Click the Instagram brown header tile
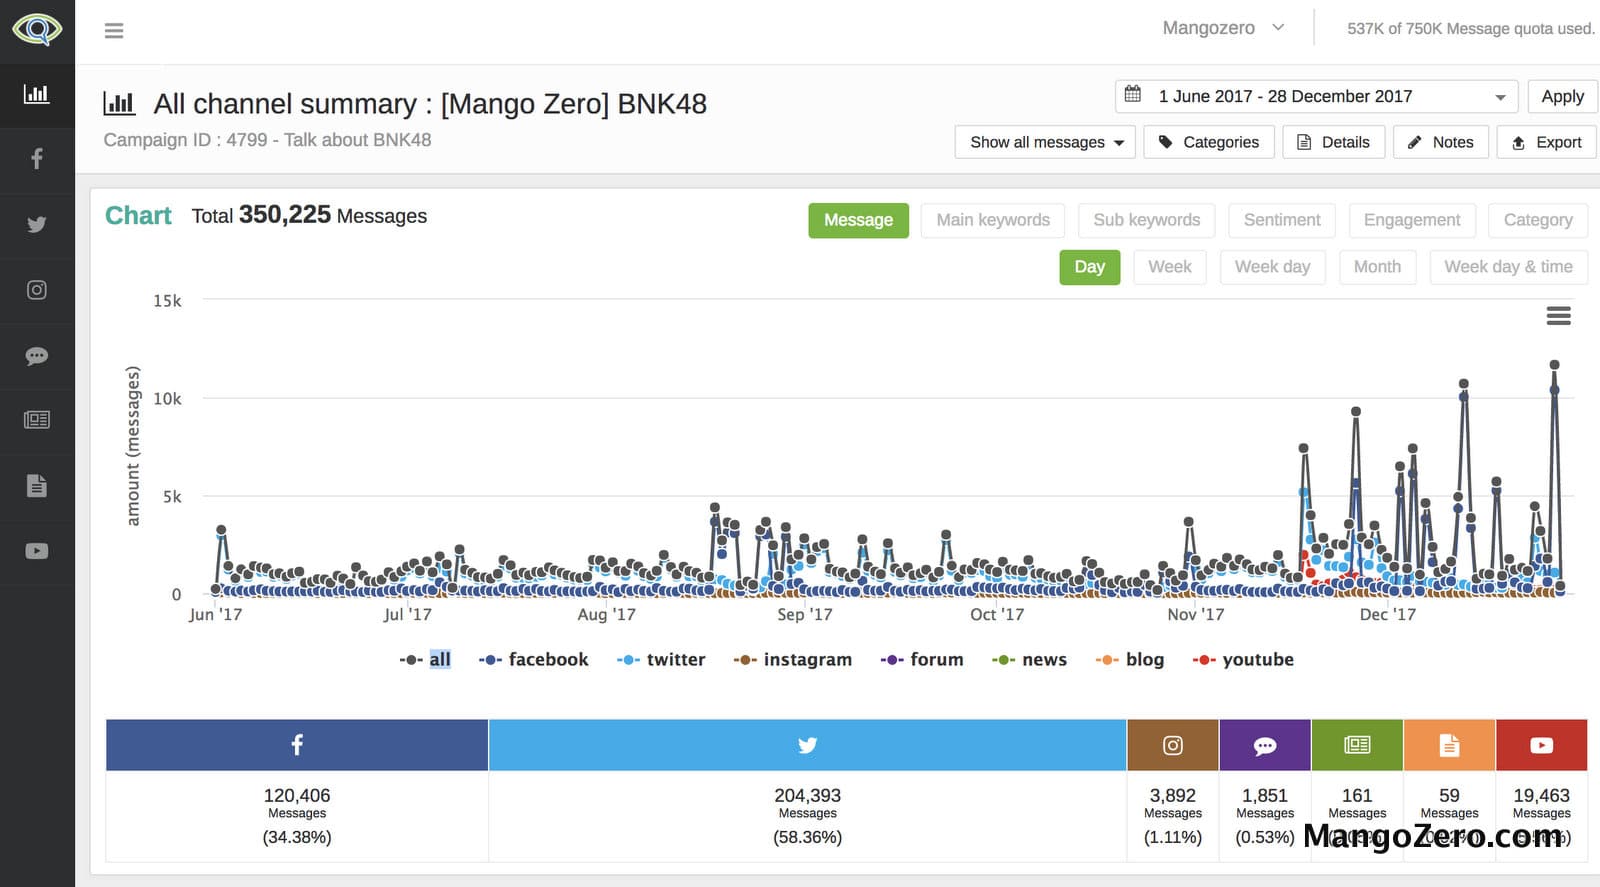 (x=1173, y=745)
